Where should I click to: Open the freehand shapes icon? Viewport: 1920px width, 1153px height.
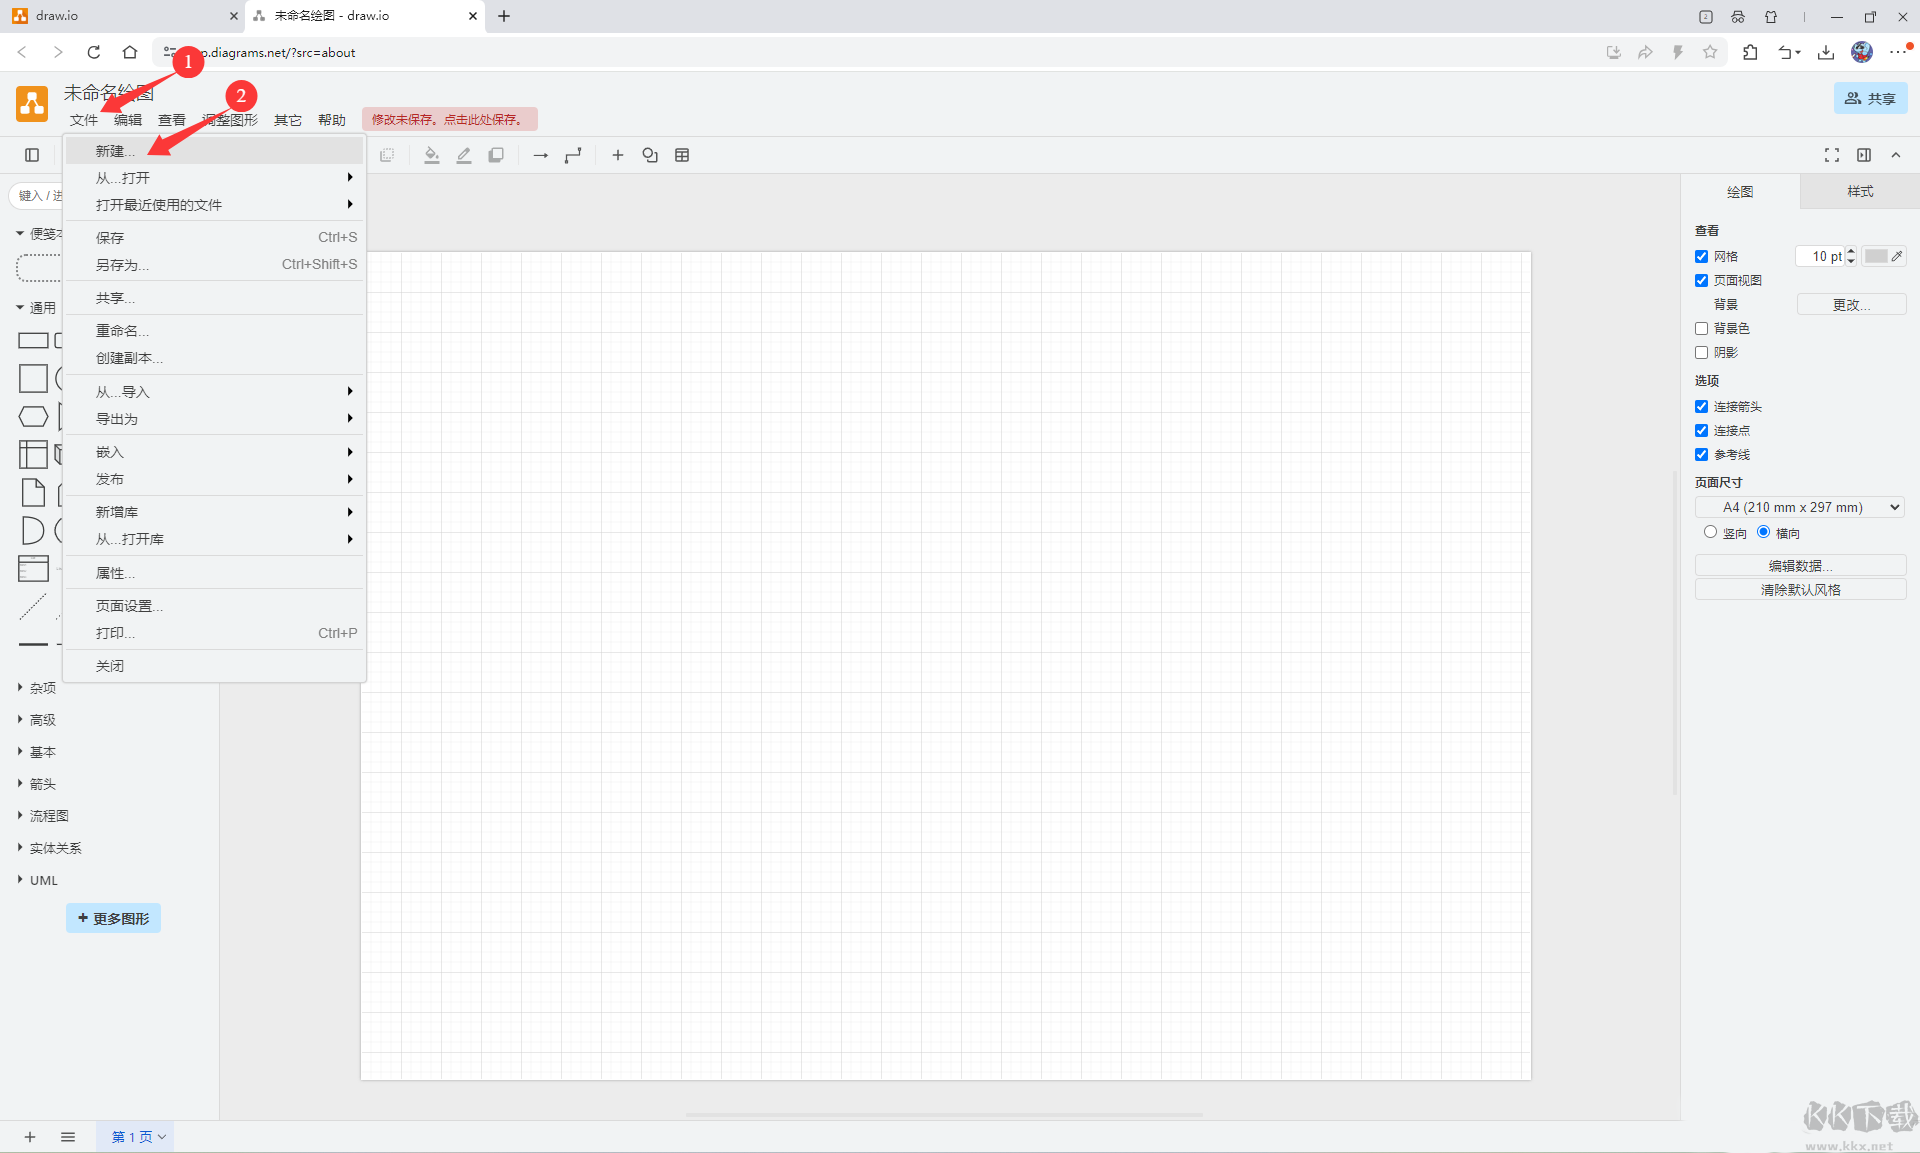pyautogui.click(x=649, y=155)
